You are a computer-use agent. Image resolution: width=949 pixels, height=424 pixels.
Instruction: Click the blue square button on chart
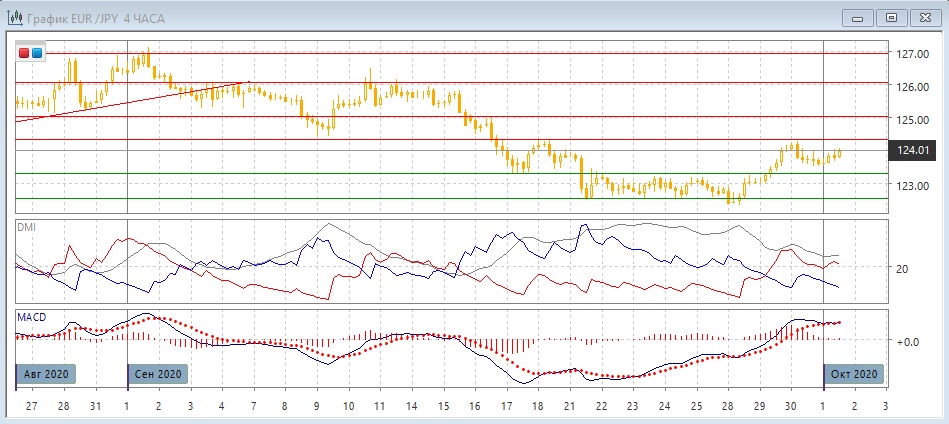pyautogui.click(x=37, y=53)
